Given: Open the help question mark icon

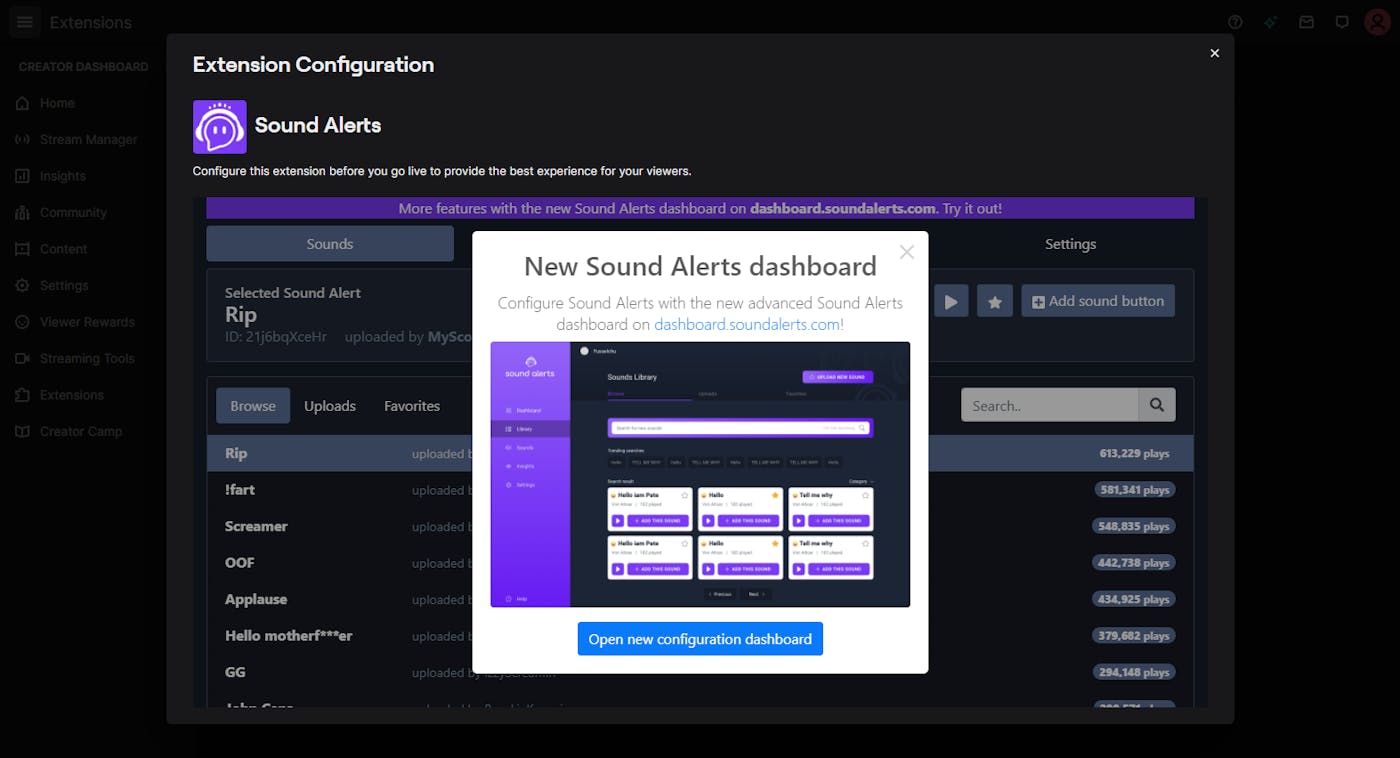Looking at the screenshot, I should [1235, 22].
